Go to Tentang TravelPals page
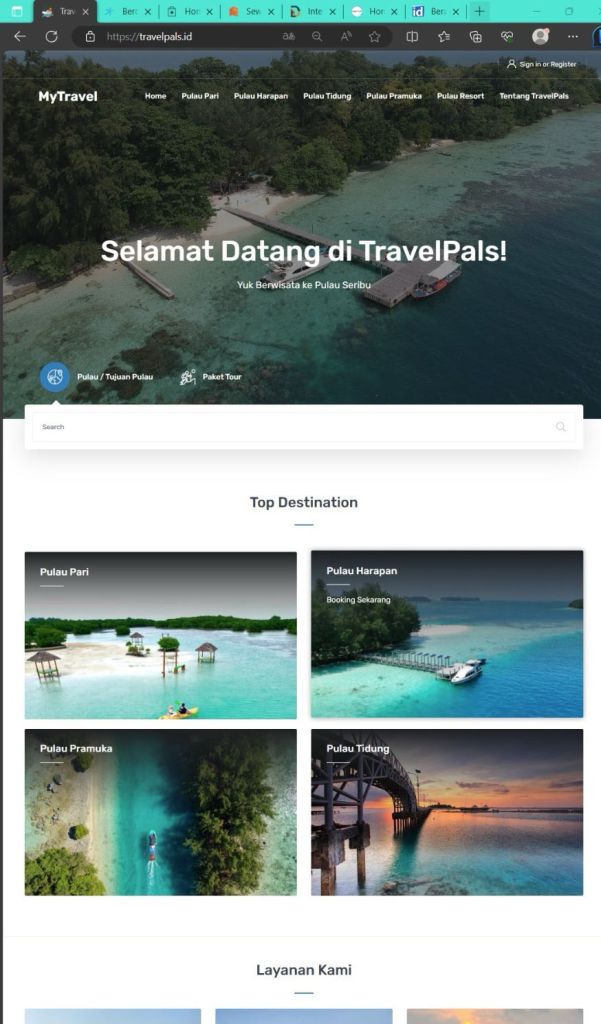Screen dimensions: 601x1024 534,96
